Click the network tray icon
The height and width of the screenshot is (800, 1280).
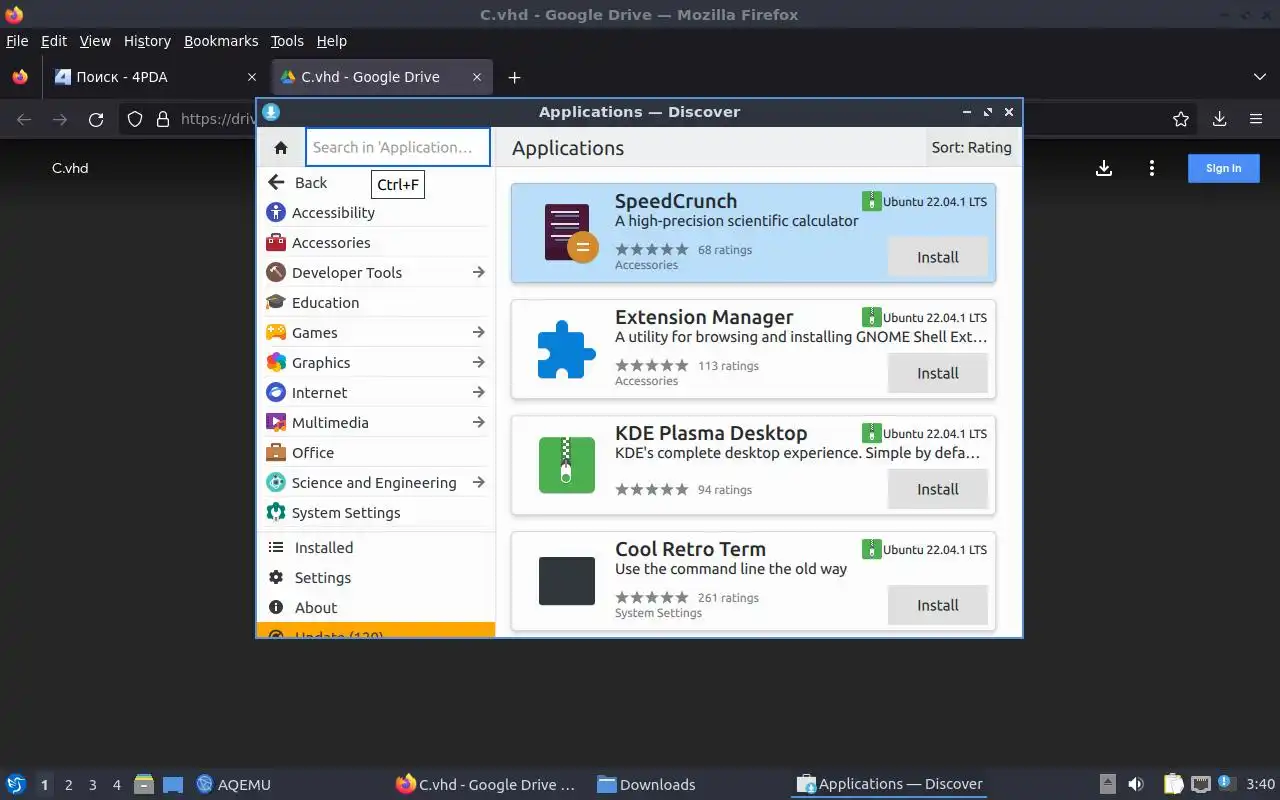1201,785
